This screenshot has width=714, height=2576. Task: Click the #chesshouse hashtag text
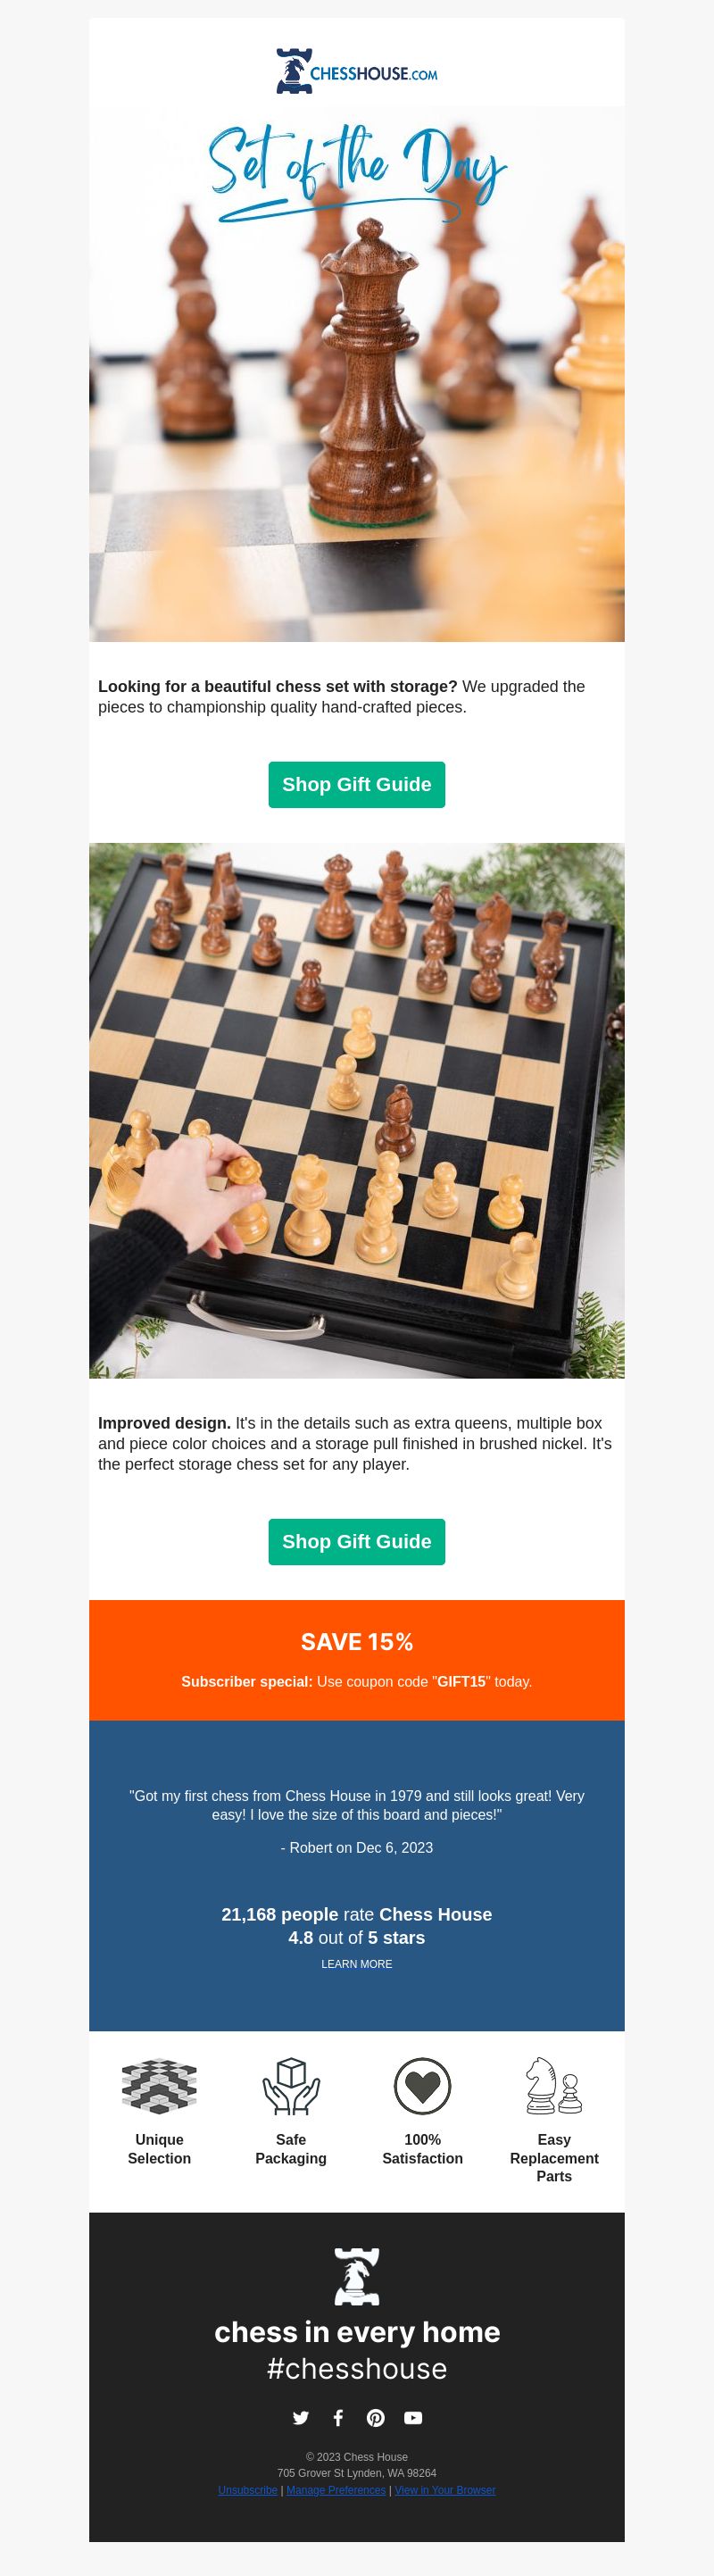click(357, 2369)
